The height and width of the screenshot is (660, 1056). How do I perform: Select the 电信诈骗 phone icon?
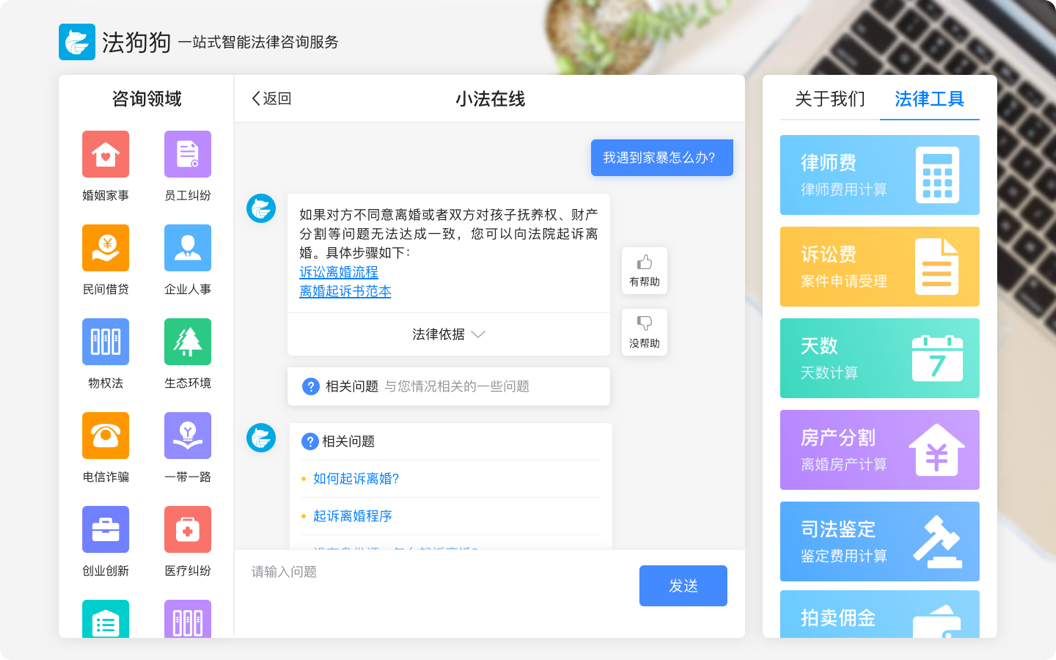click(105, 436)
